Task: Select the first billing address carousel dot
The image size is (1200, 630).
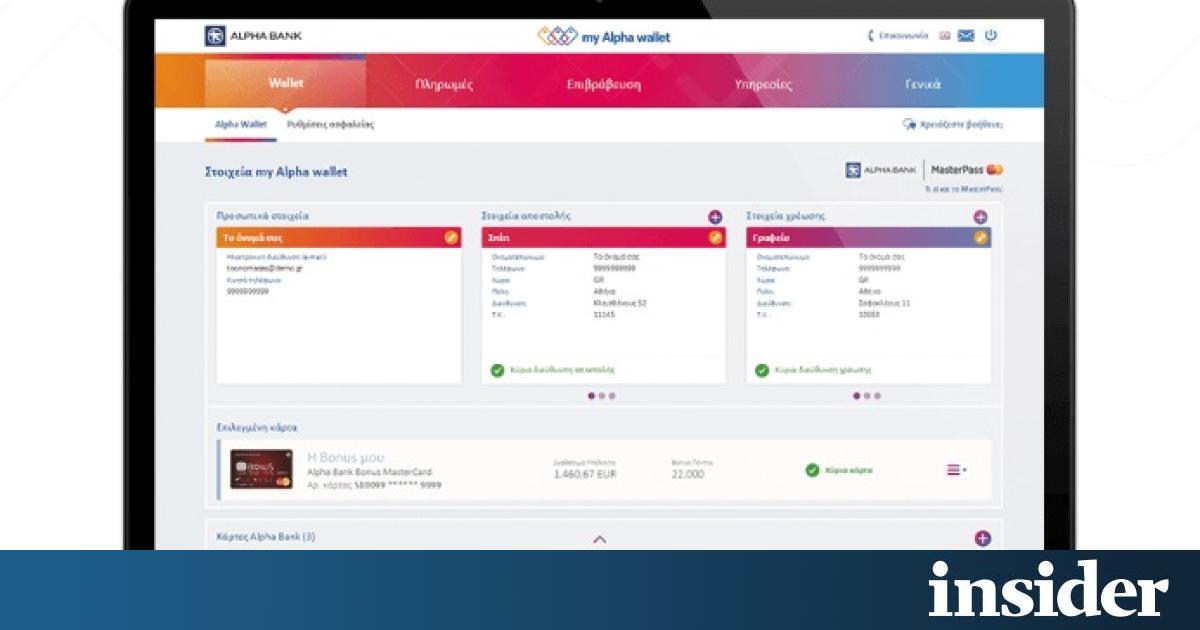Action: pyautogui.click(x=856, y=396)
